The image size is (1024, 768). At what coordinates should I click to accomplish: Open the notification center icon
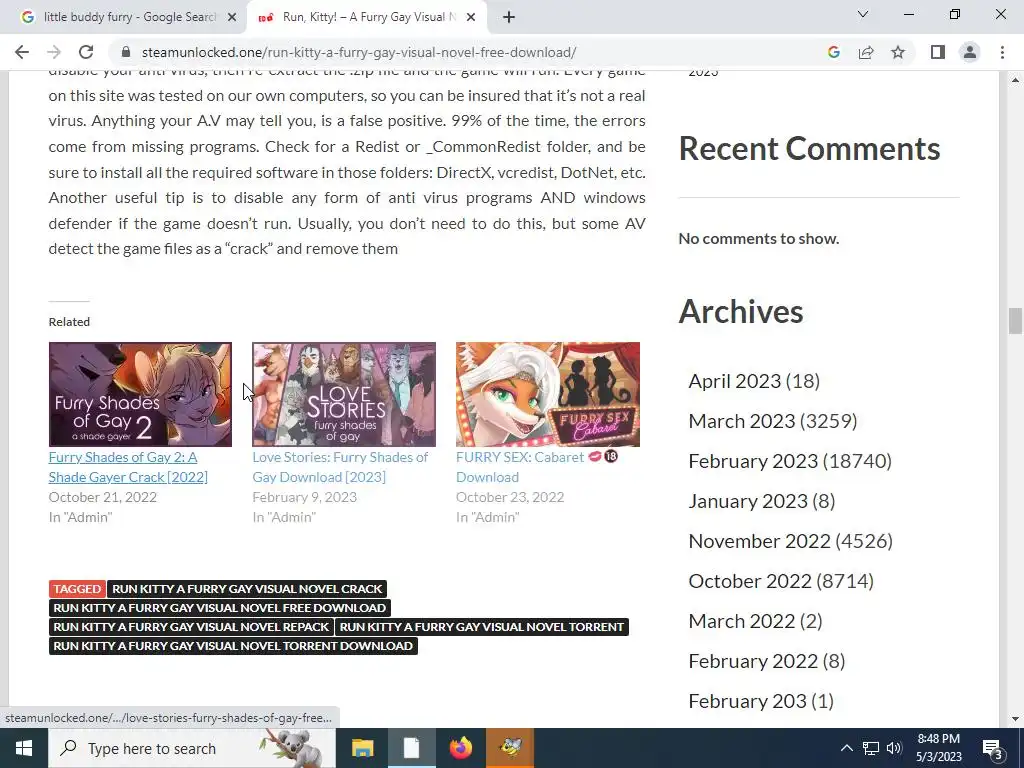993,748
